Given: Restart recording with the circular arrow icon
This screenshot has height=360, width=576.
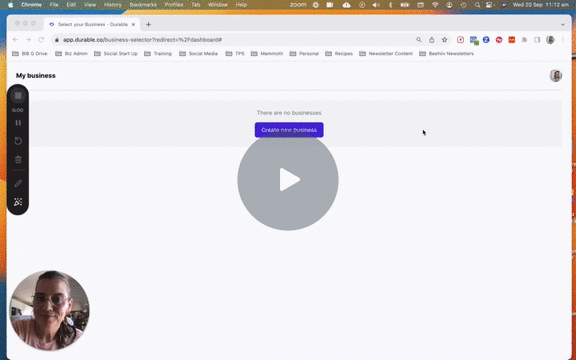Looking at the screenshot, I should [x=18, y=141].
